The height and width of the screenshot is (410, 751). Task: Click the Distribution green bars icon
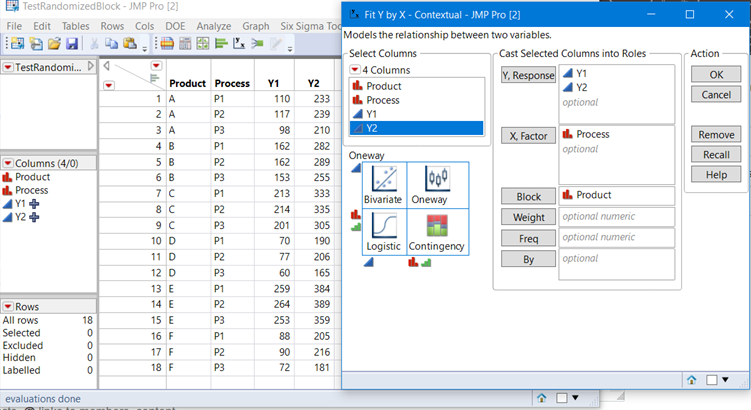(221, 44)
